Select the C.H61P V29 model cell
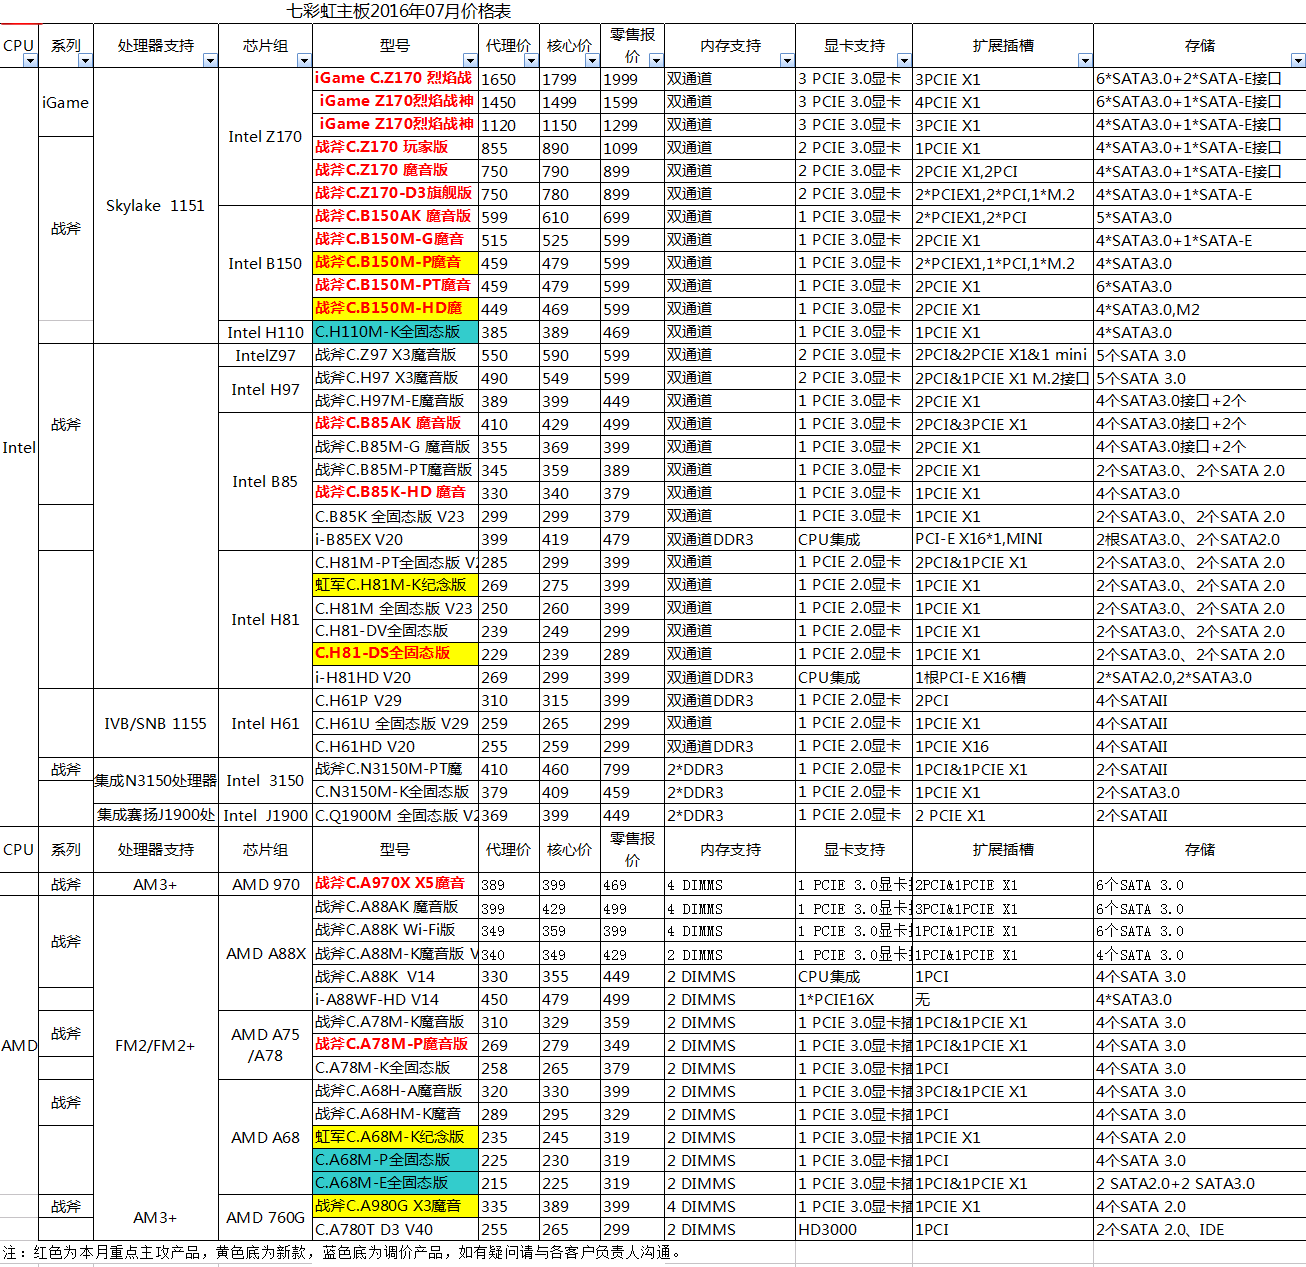Image resolution: width=1306 pixels, height=1267 pixels. coord(395,700)
